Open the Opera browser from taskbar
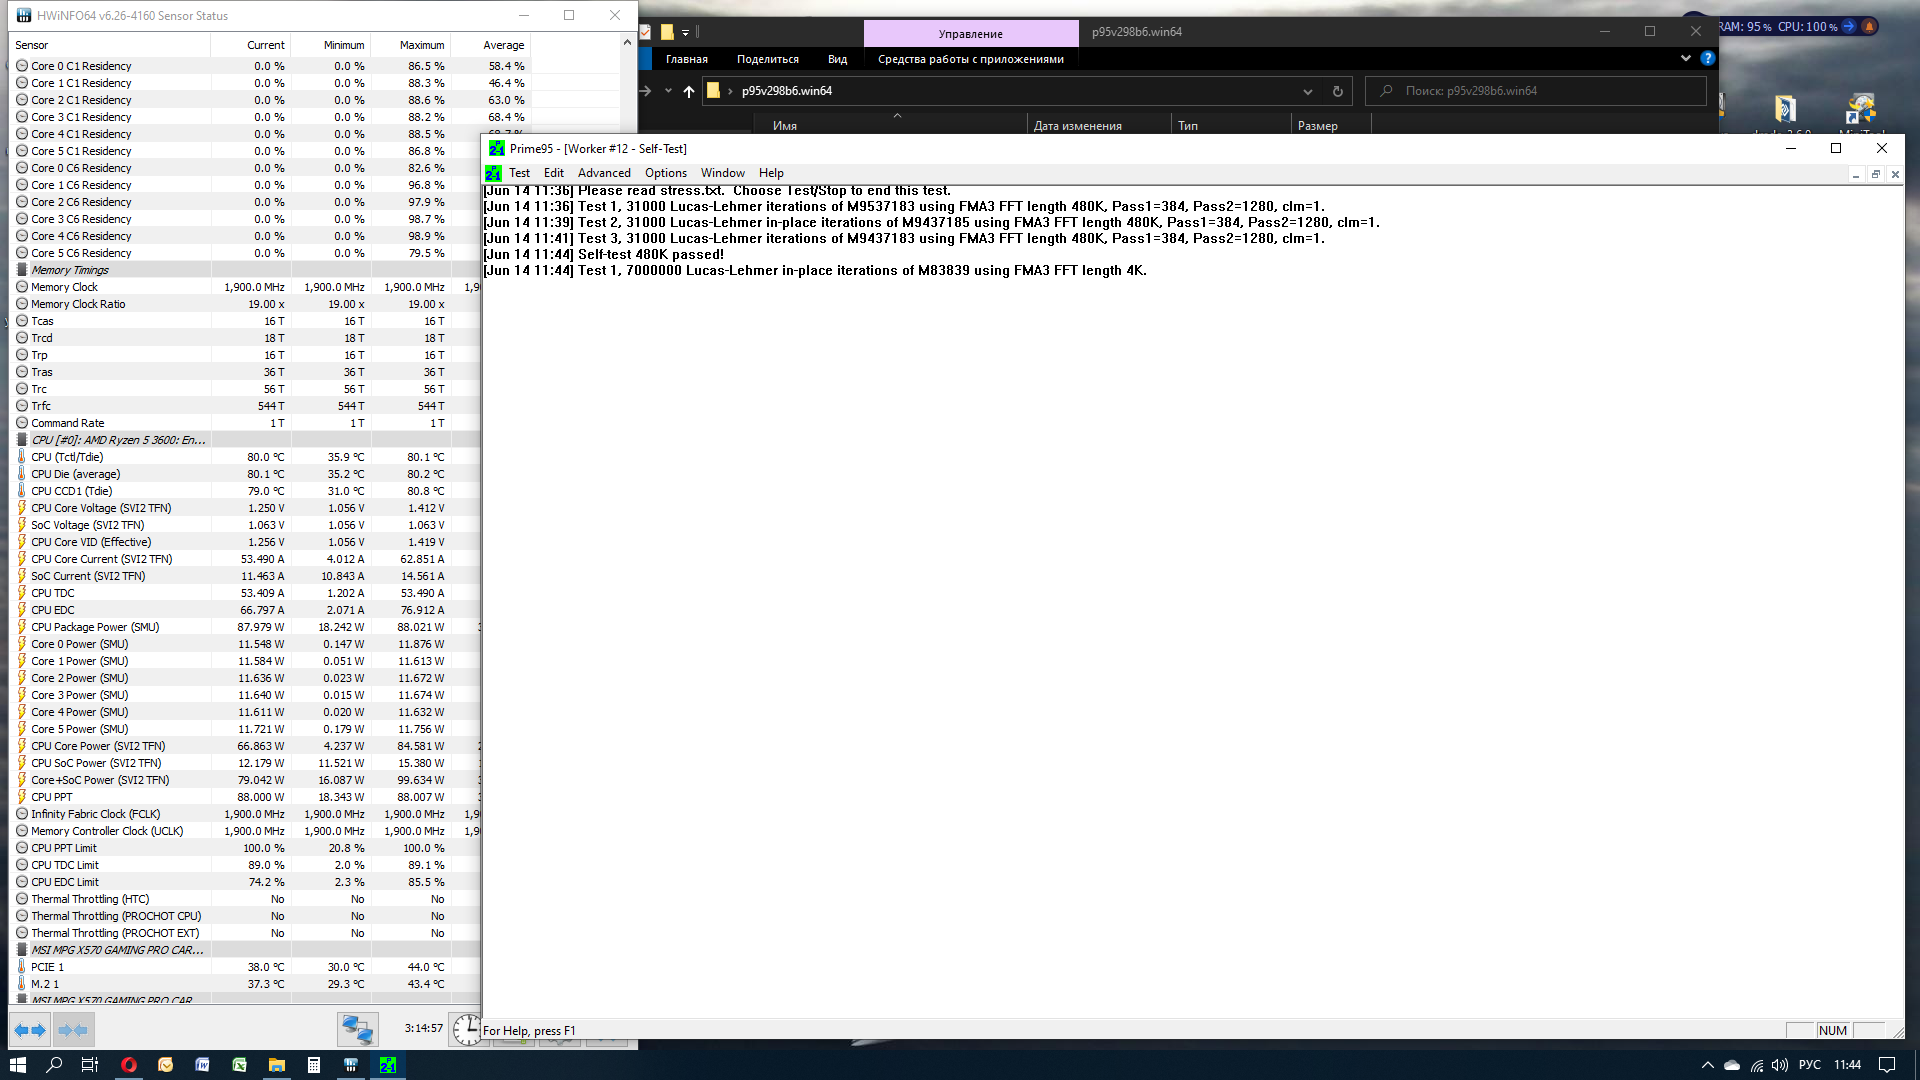The height and width of the screenshot is (1080, 1920). (x=129, y=1065)
